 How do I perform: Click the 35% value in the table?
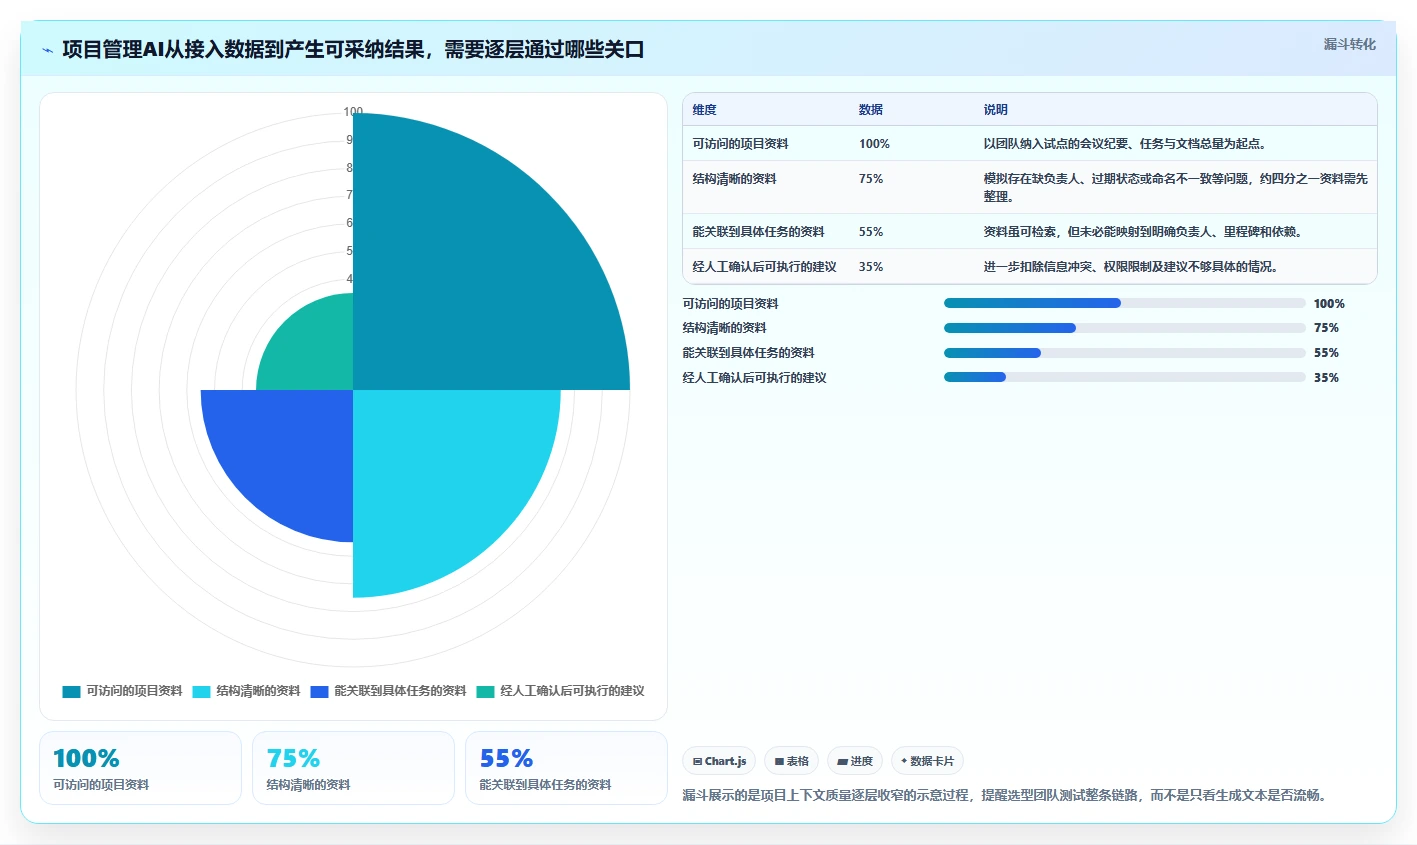tap(871, 267)
